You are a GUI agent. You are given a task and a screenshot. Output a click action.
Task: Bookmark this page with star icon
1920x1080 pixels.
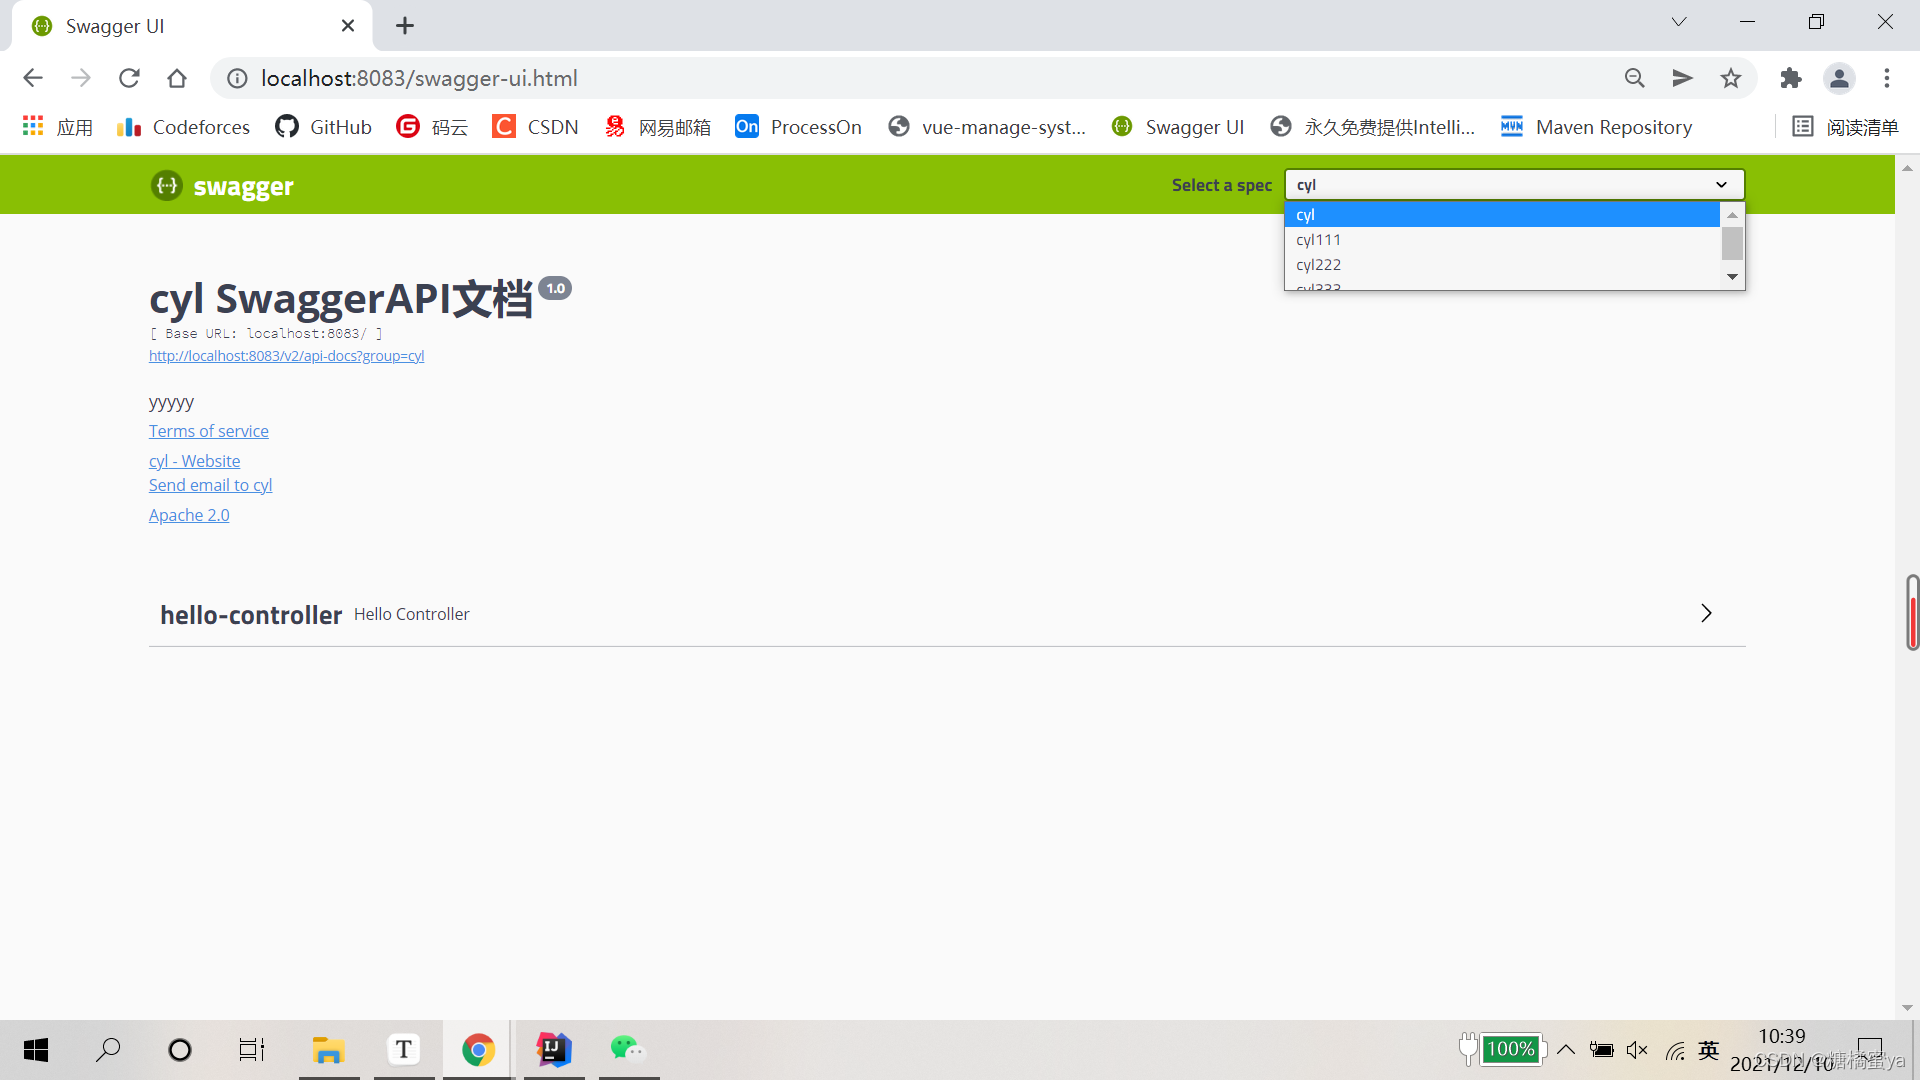pos(1731,78)
